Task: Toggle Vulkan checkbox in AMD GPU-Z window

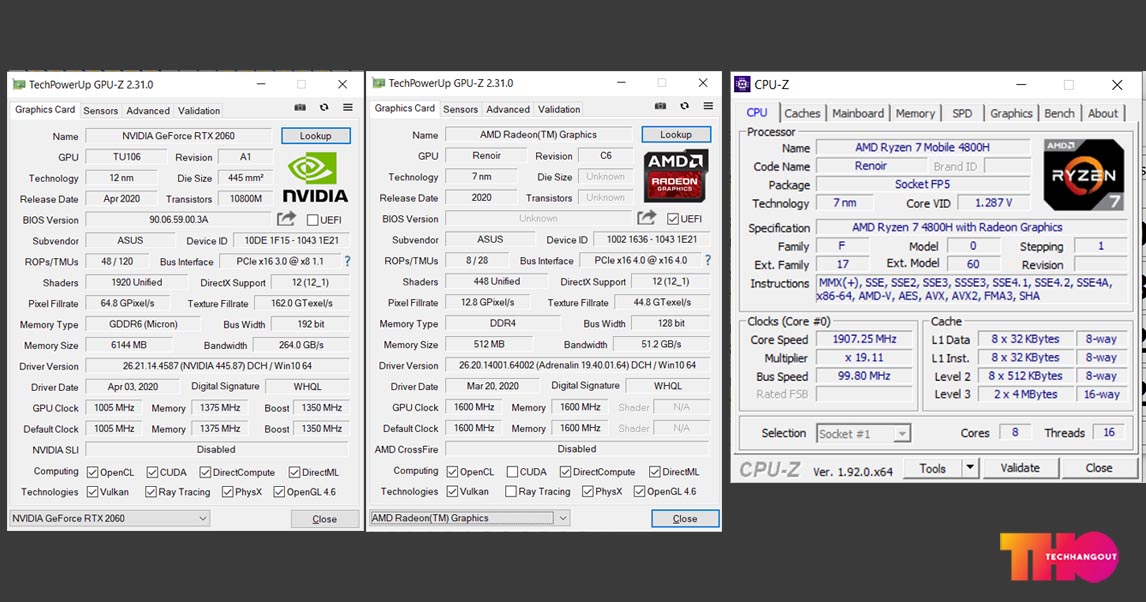Action: click(x=452, y=492)
